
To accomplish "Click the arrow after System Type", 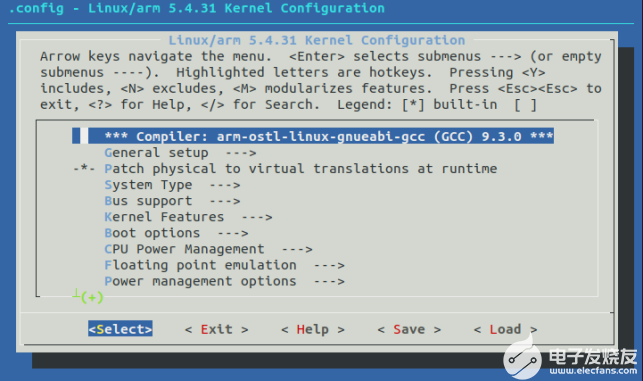I will (x=225, y=185).
